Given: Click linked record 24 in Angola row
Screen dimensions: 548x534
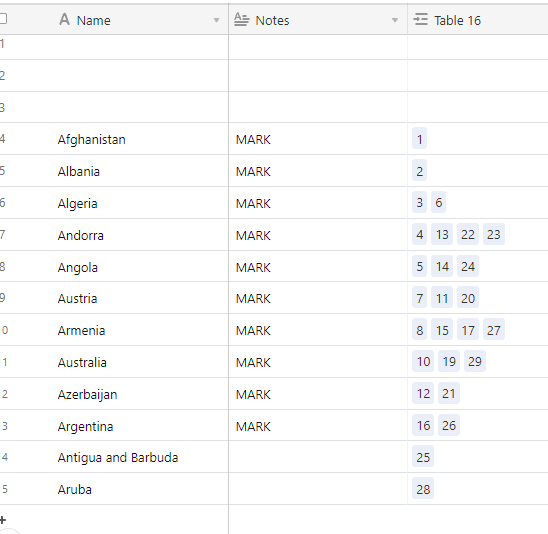Looking at the screenshot, I should click(x=468, y=266).
